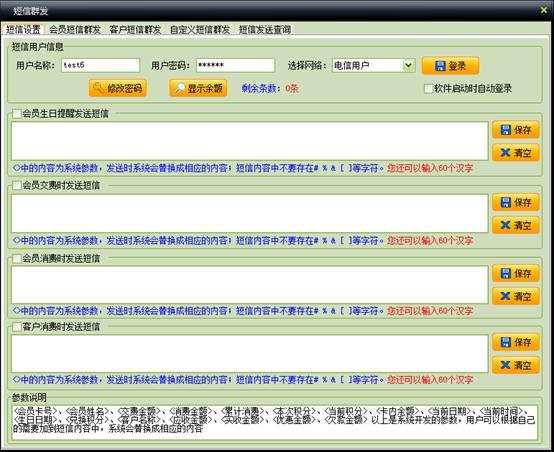554x452 pixels.
Task: Save the 会员交费时 message with 保存
Action: [516, 202]
